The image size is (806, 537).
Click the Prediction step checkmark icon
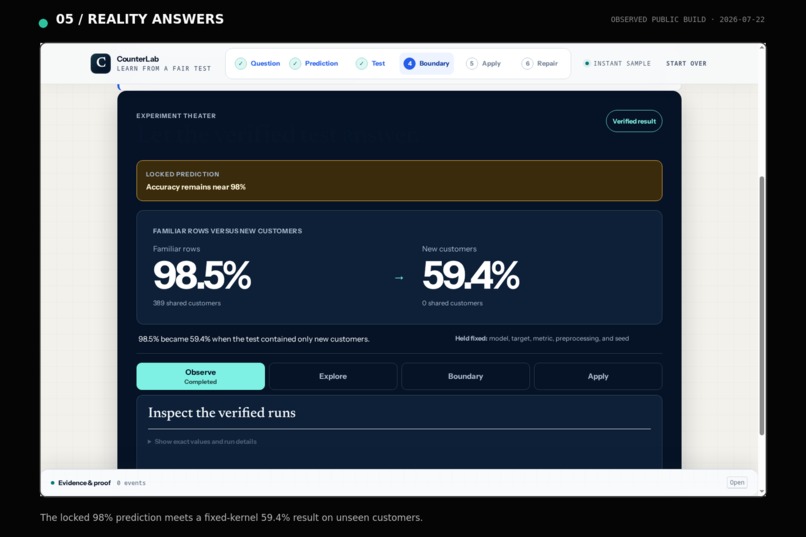pyautogui.click(x=295, y=64)
